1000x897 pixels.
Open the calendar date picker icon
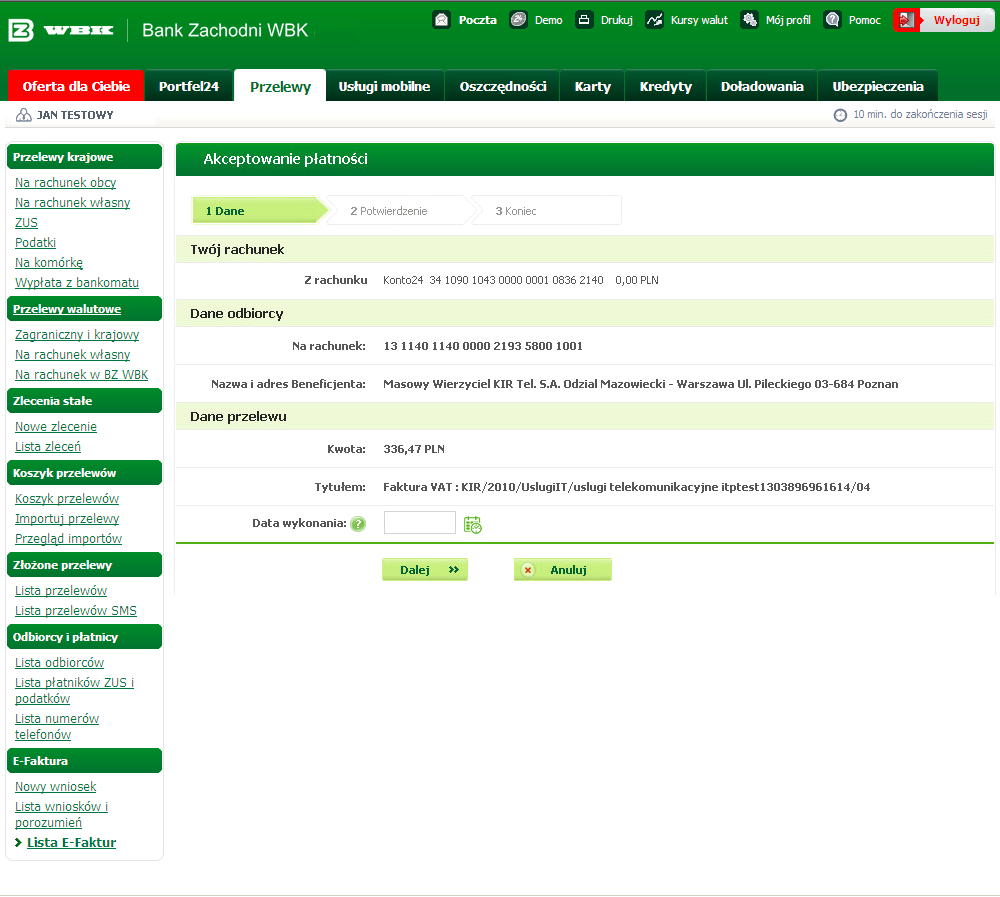click(473, 524)
